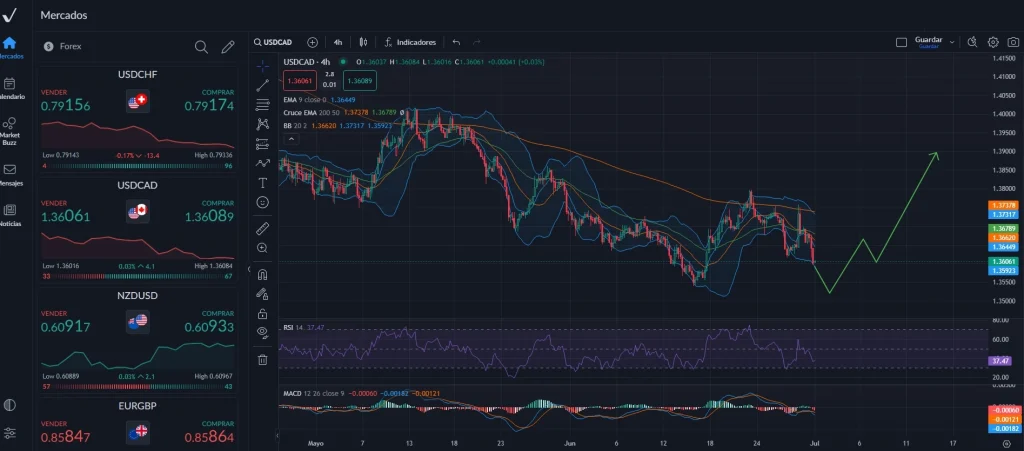Save the chart layout with Guardar
The height and width of the screenshot is (451, 1024).
tap(928, 42)
